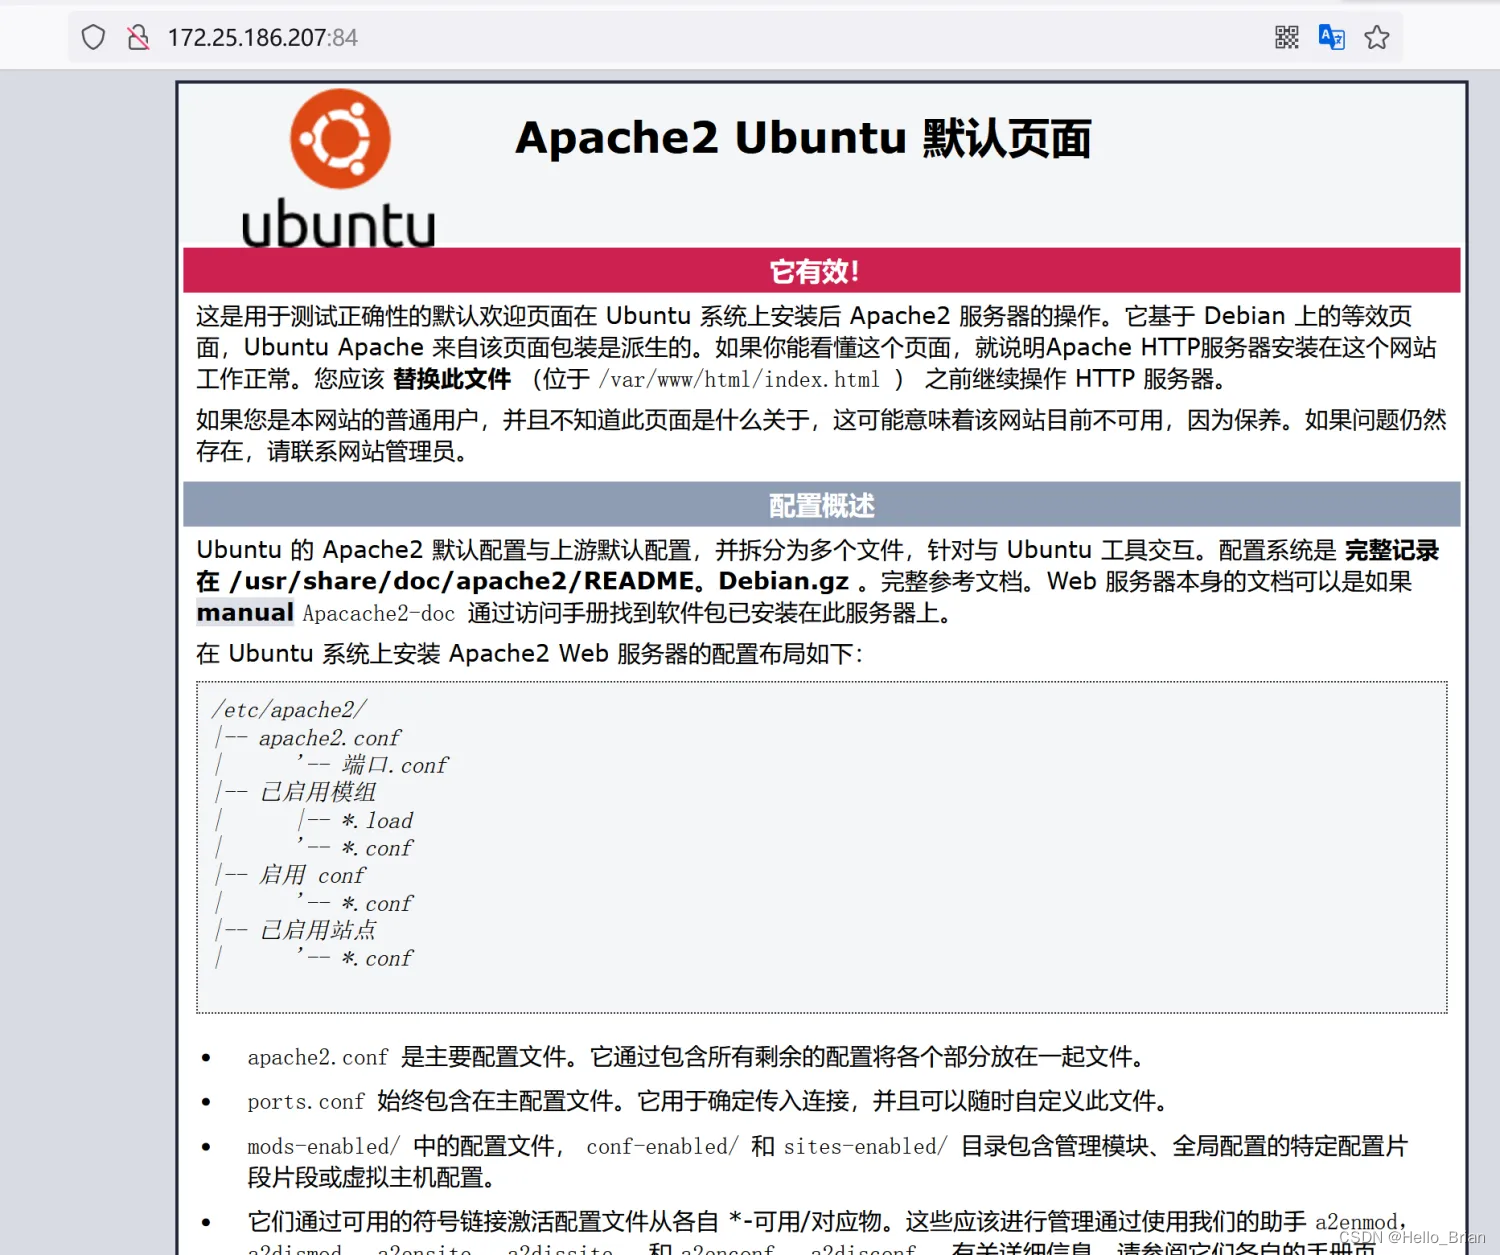Click the bold text '替换此文件'
Screen dimensions: 1500x1255
pyautogui.click(x=452, y=379)
